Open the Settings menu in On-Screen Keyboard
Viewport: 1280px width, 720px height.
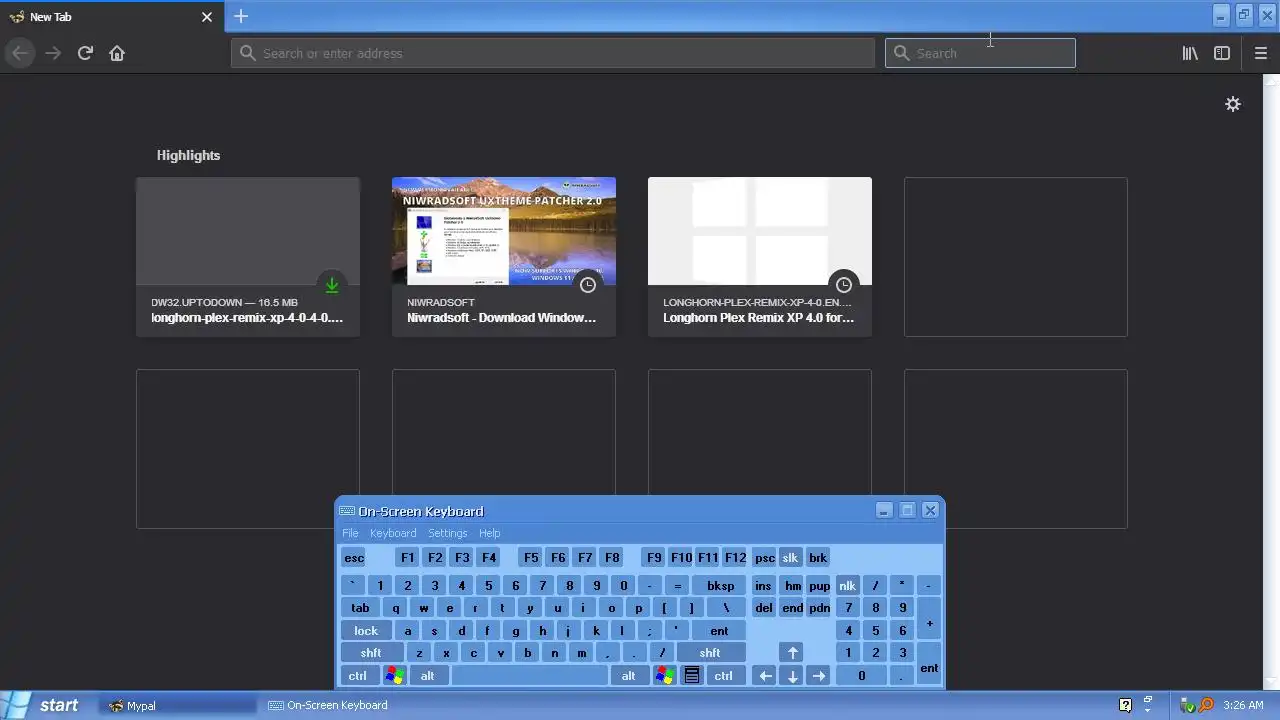click(x=448, y=533)
